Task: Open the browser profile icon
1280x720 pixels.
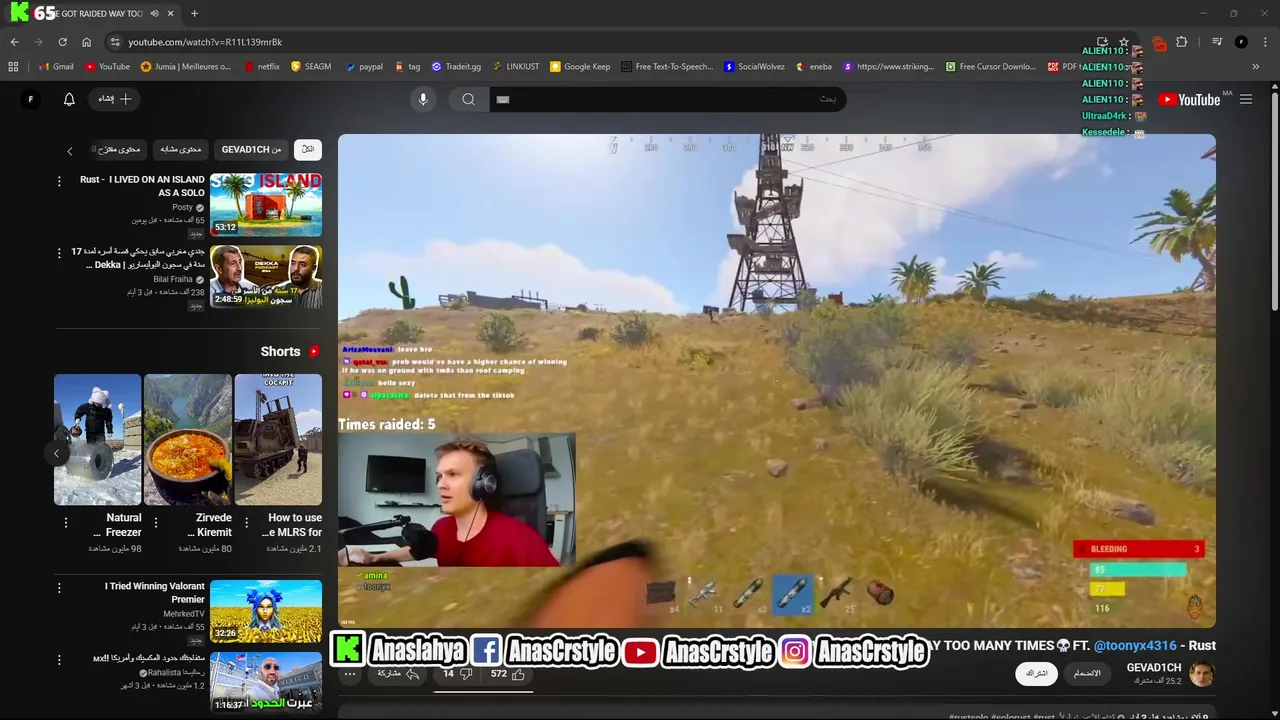Action: point(1241,42)
